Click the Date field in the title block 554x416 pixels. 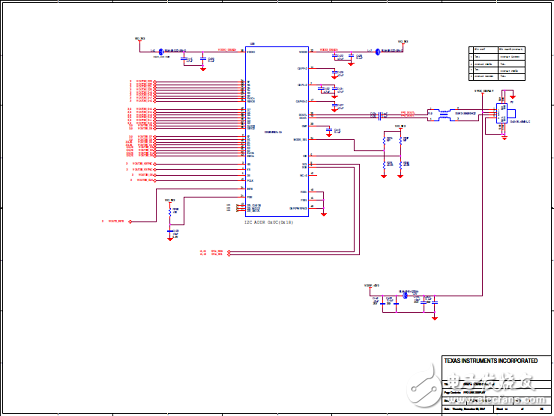coord(467,409)
